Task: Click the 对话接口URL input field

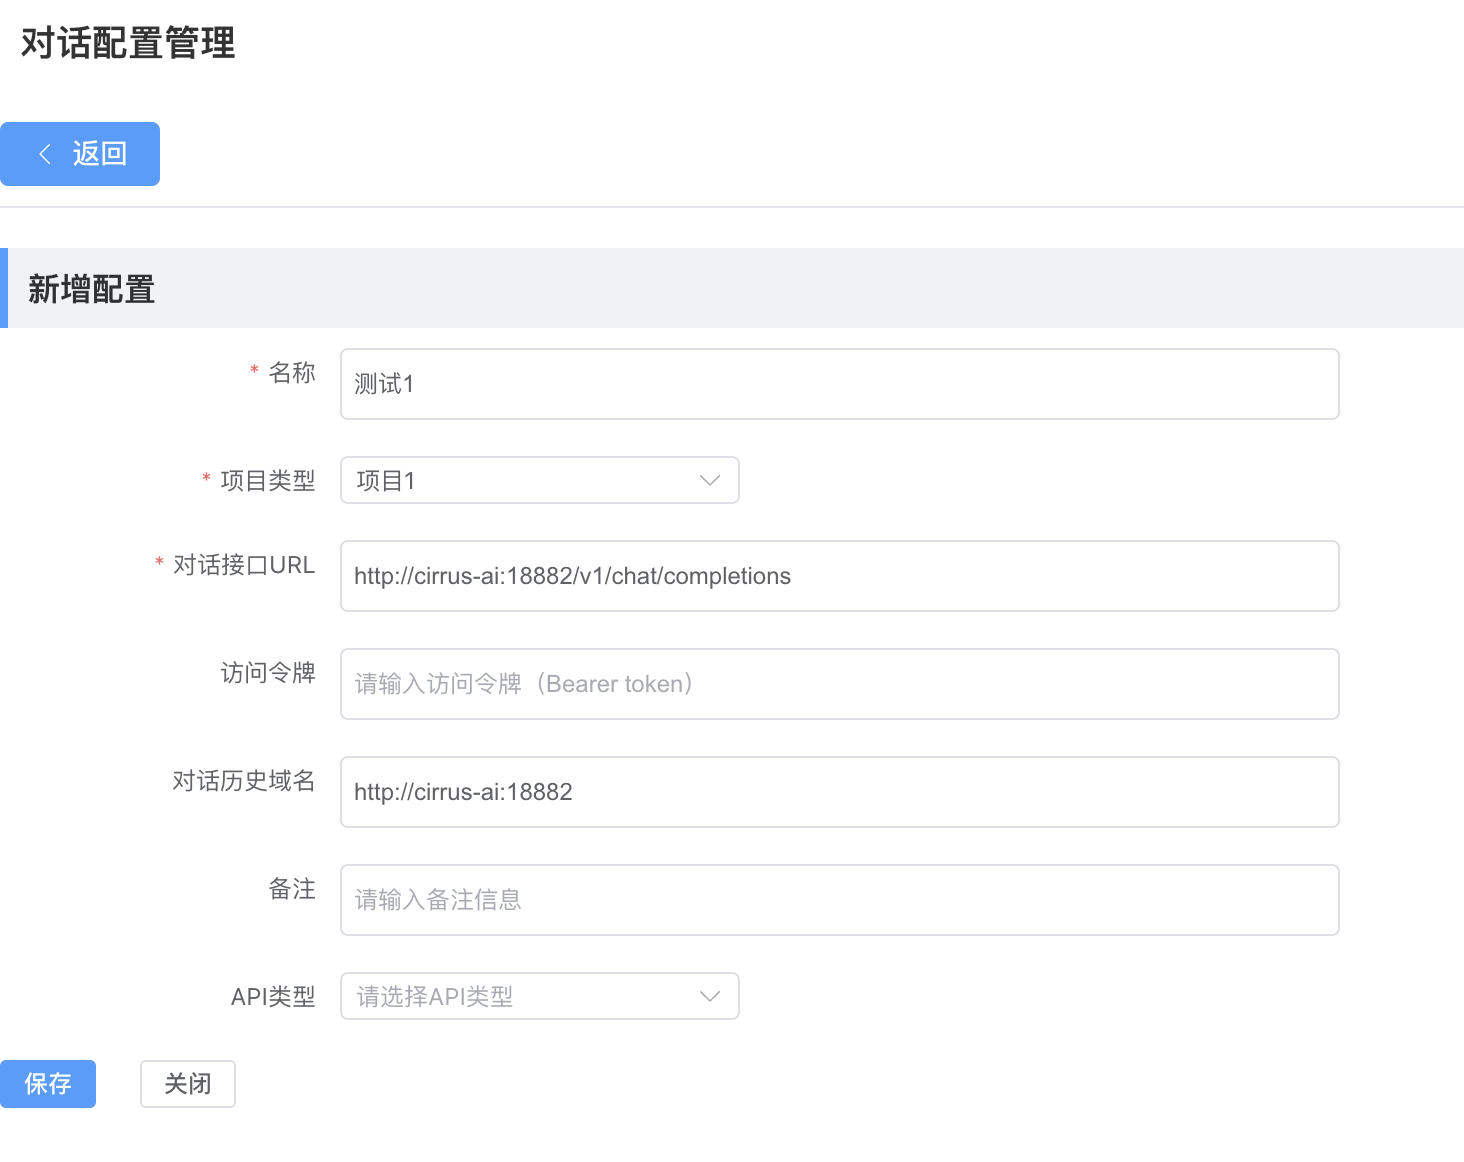Action: [839, 576]
